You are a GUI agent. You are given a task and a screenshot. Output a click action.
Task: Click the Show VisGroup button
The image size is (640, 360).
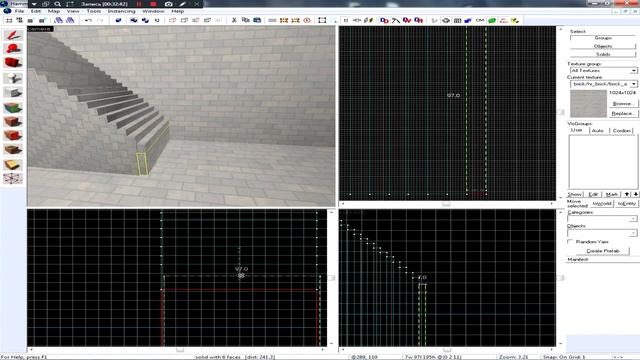tap(575, 194)
